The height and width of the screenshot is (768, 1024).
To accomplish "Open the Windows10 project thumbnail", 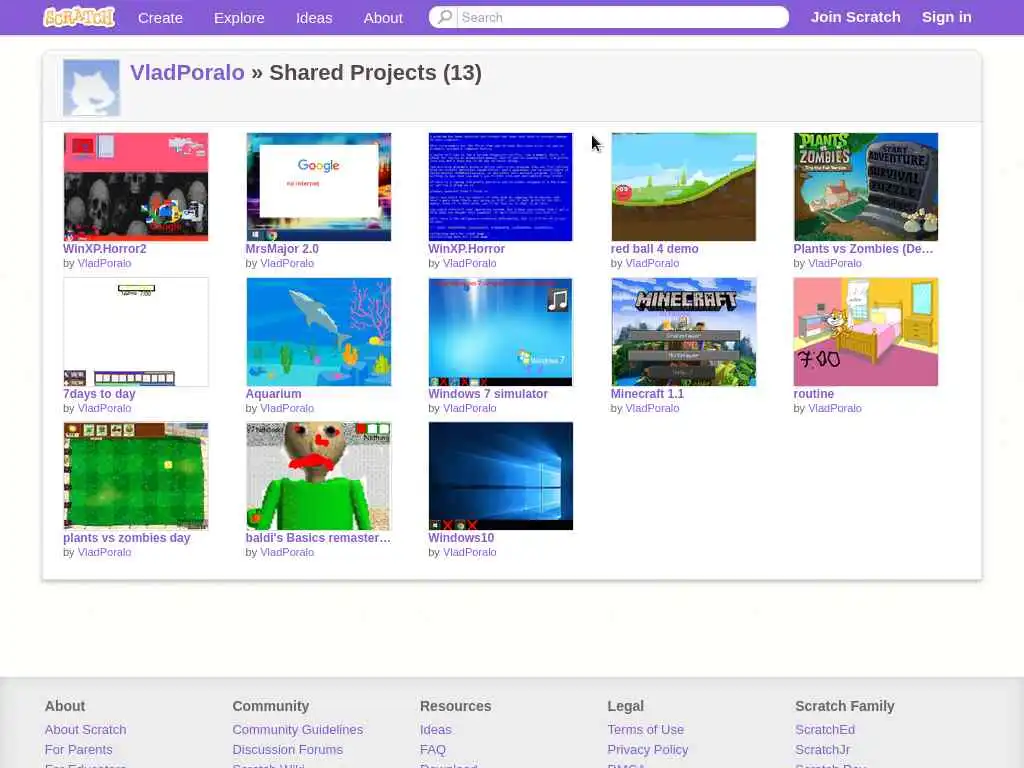I will [500, 476].
